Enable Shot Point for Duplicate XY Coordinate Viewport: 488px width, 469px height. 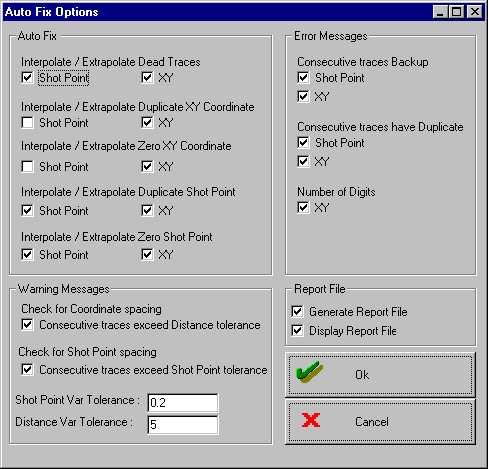[x=27, y=123]
